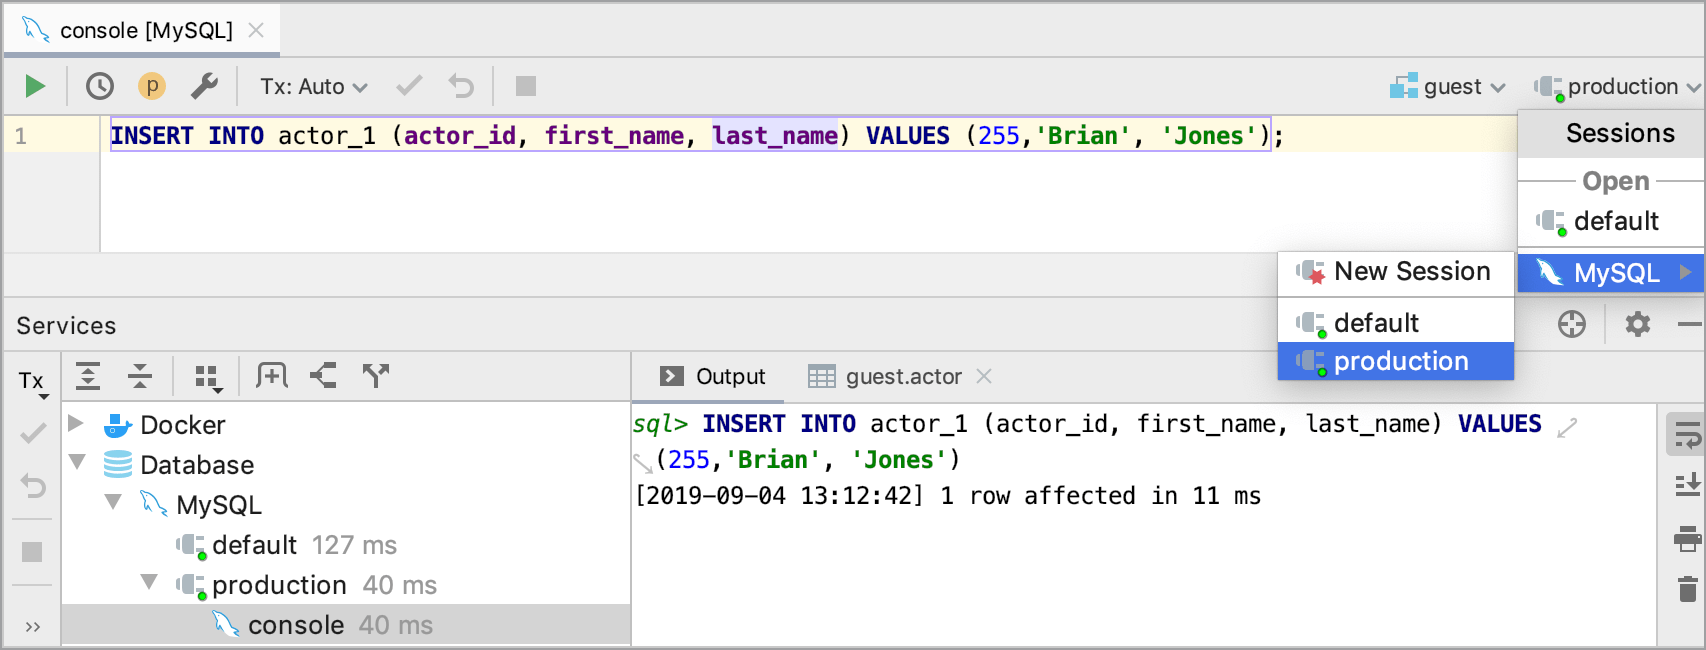Open Services panel gear settings
The image size is (1706, 650).
[1638, 324]
